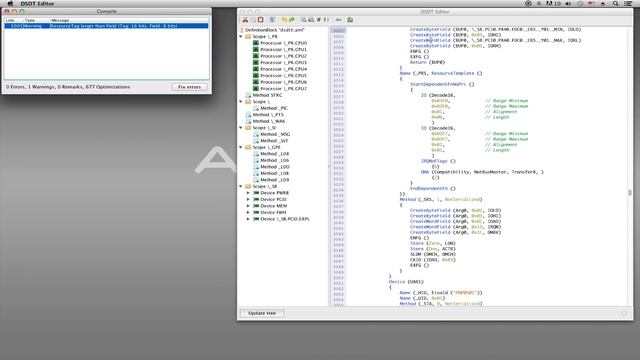Select Processor \_PR.CPU3 in tree

283,62
